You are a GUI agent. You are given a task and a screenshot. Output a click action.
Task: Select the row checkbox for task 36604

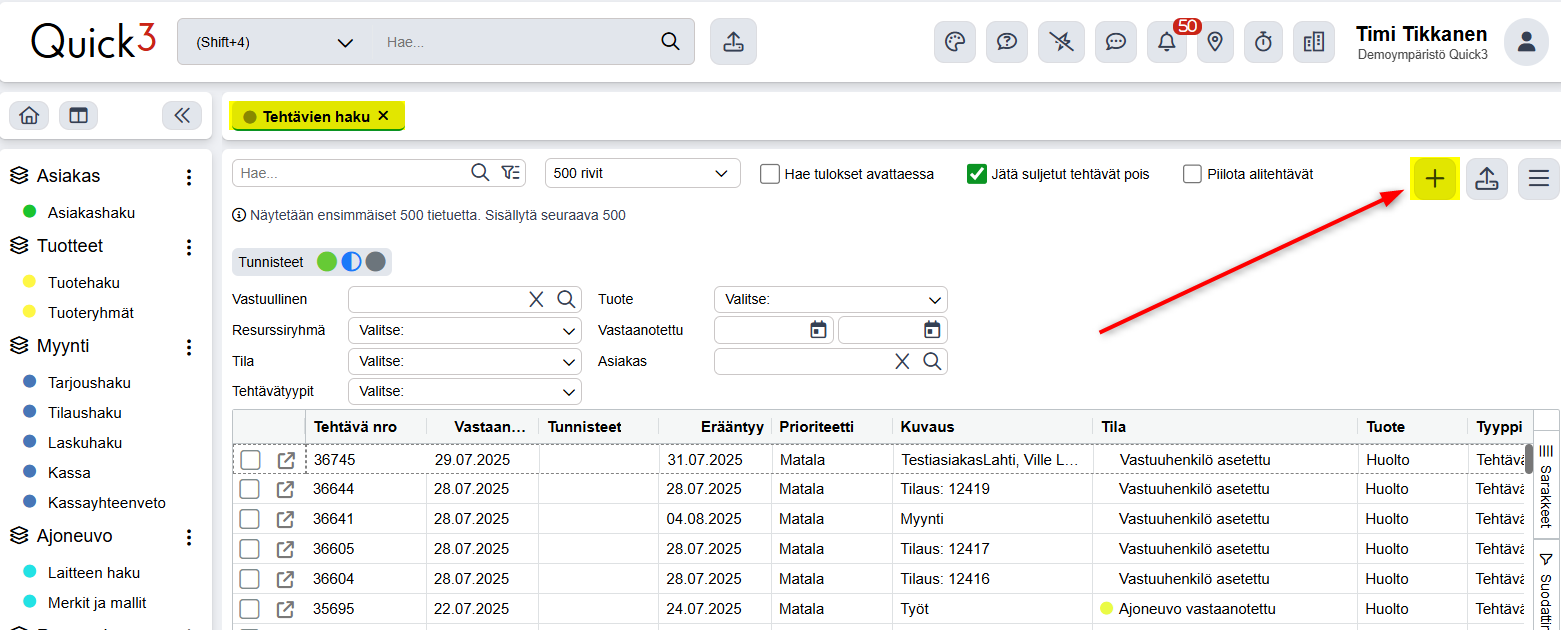250,578
